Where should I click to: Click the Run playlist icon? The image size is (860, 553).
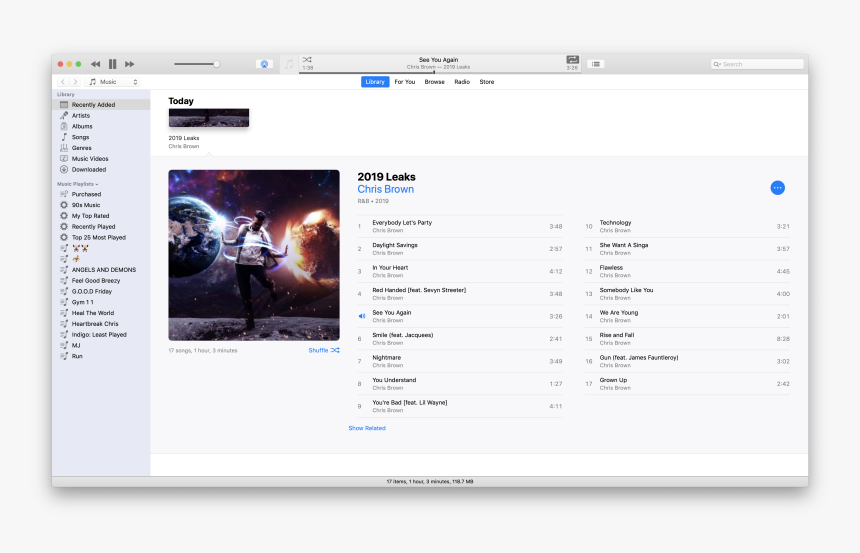64,356
